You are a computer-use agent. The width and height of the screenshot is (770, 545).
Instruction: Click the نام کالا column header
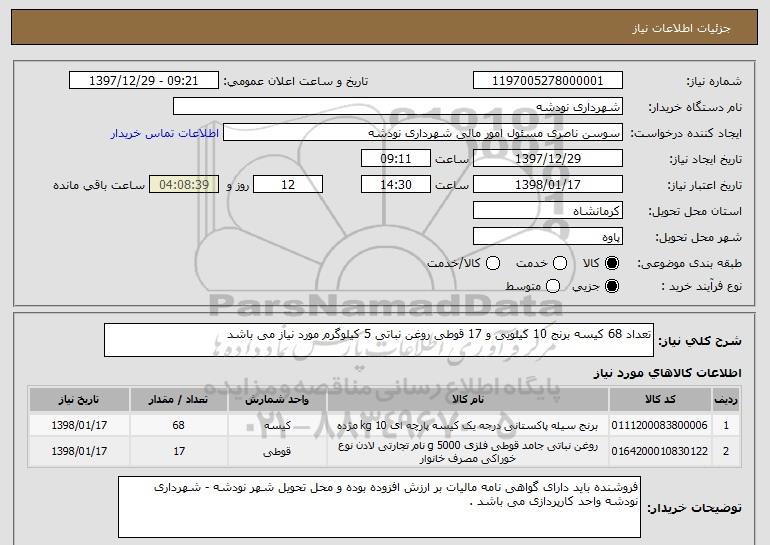(468, 400)
